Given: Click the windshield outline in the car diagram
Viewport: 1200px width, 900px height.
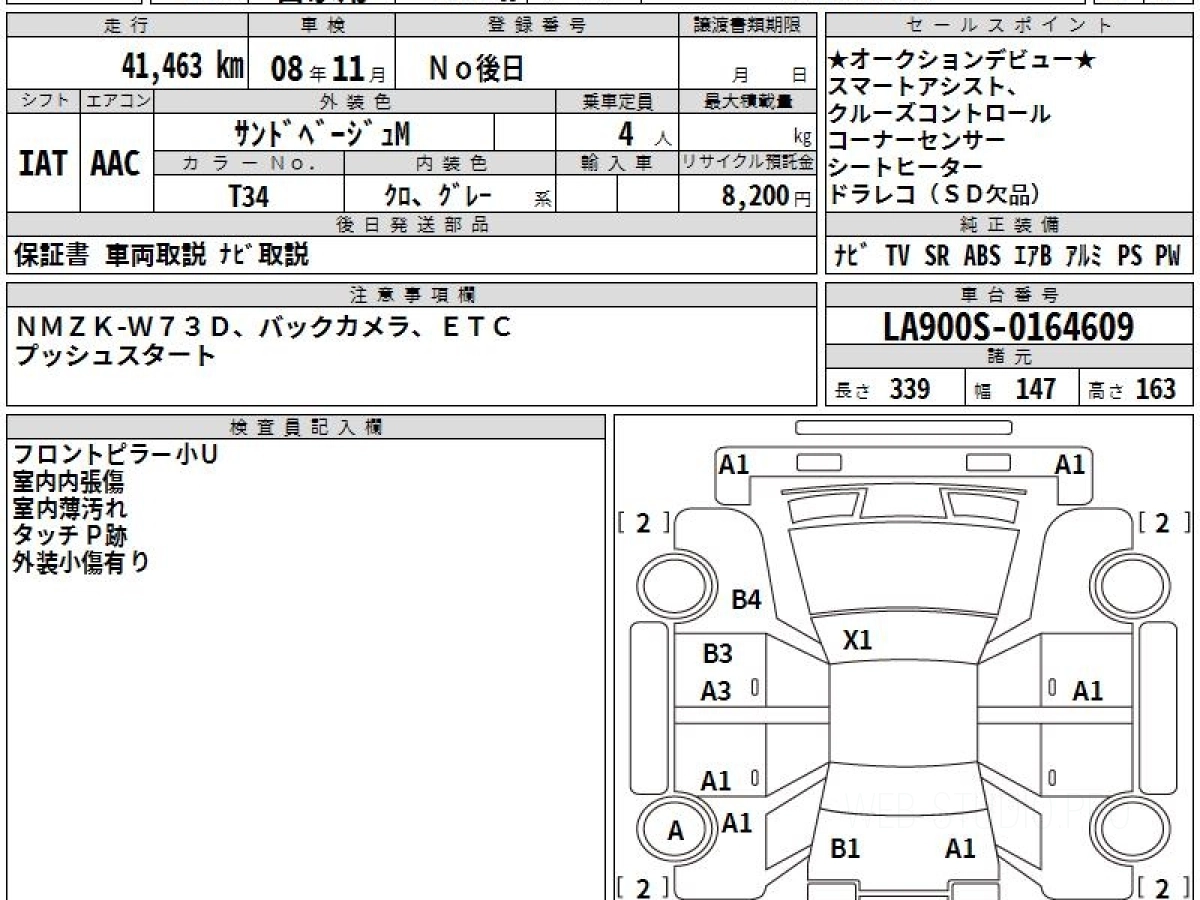Looking at the screenshot, I should pyautogui.click(x=902, y=572).
